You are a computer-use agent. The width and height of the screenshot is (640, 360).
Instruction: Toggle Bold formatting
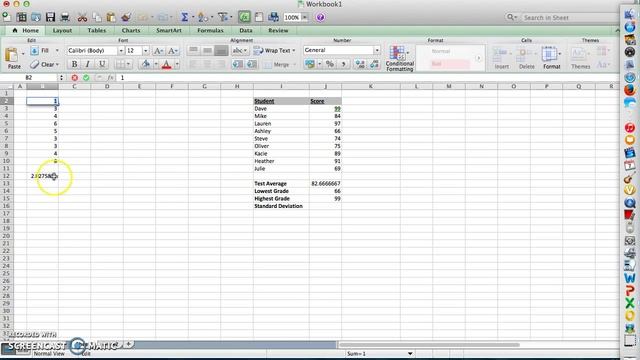pyautogui.click(x=74, y=64)
